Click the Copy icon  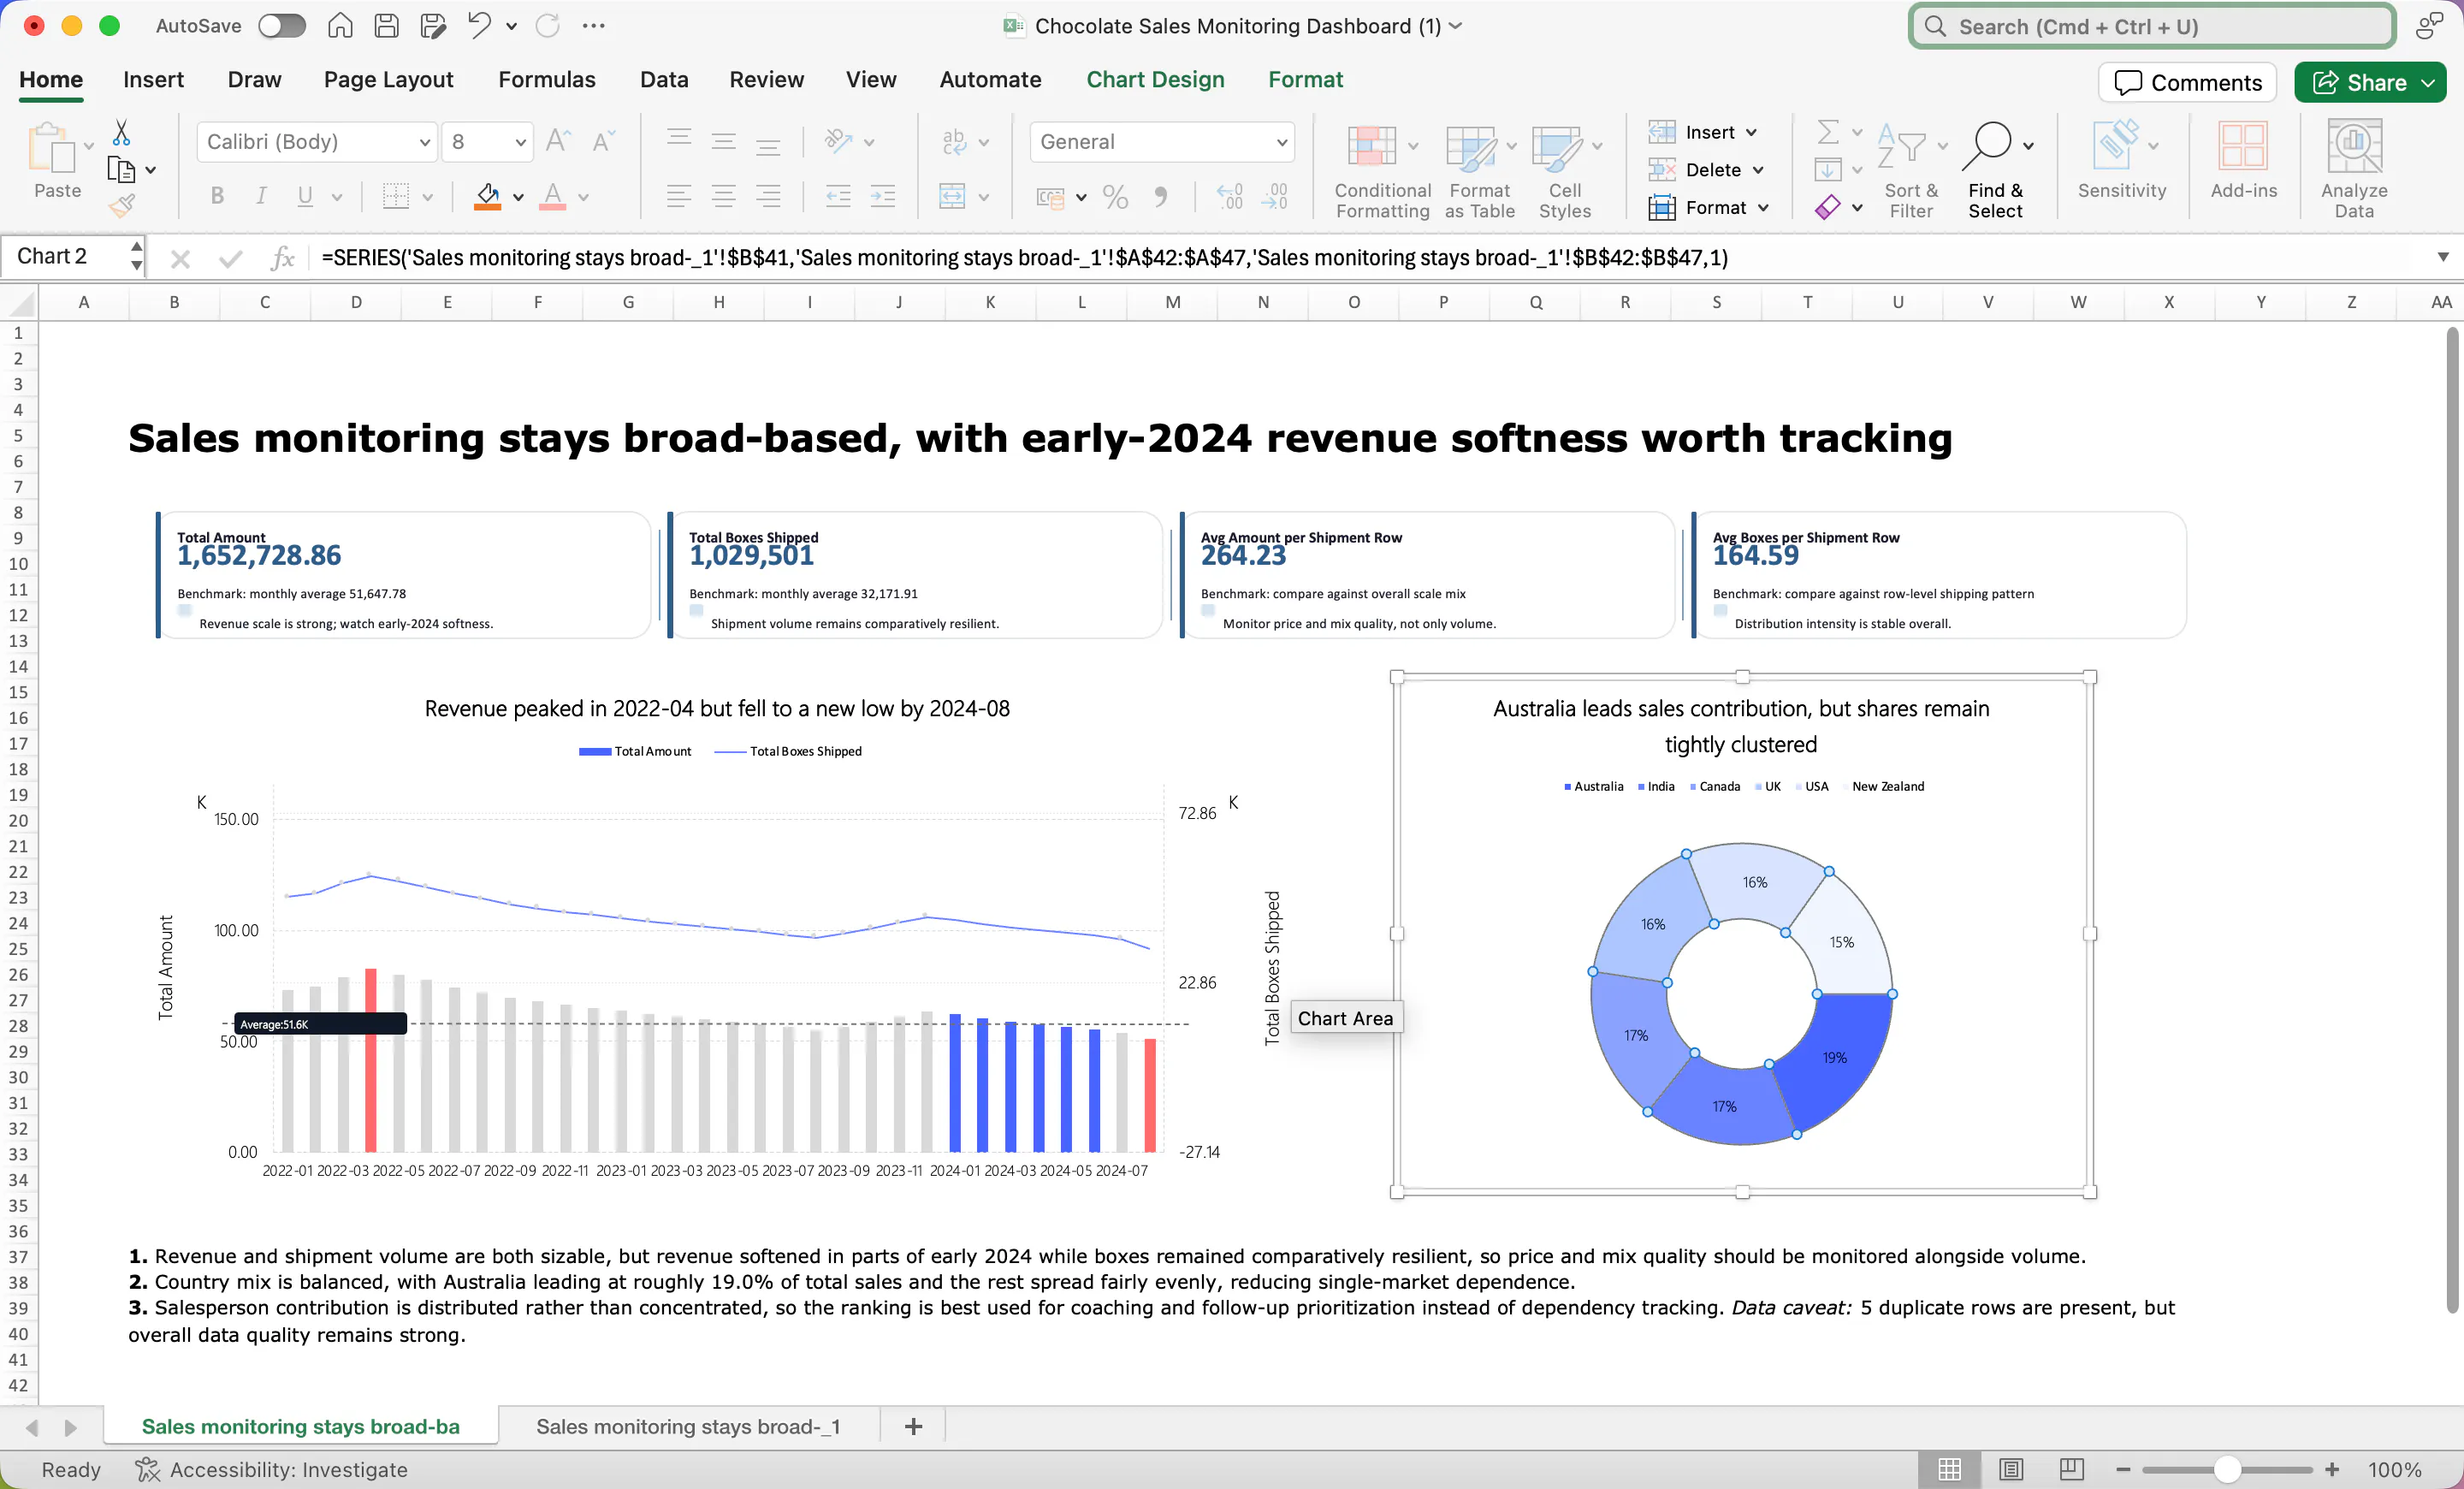point(121,169)
